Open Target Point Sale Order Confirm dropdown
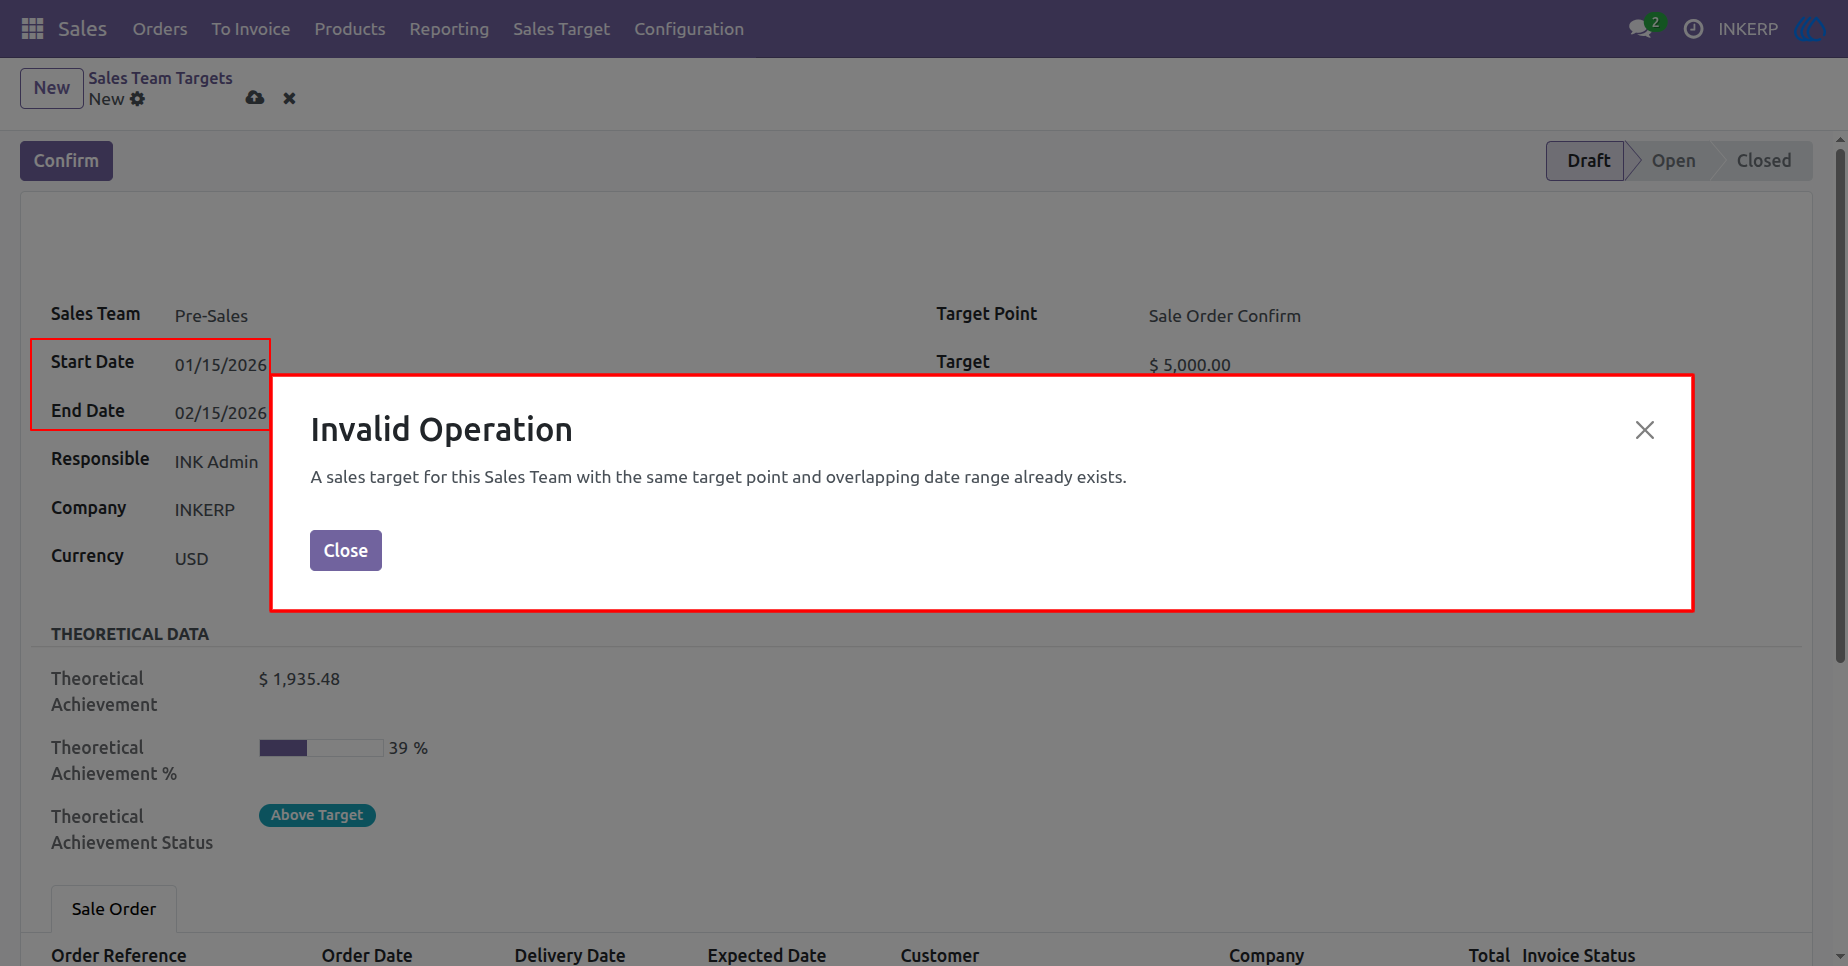 click(1224, 316)
